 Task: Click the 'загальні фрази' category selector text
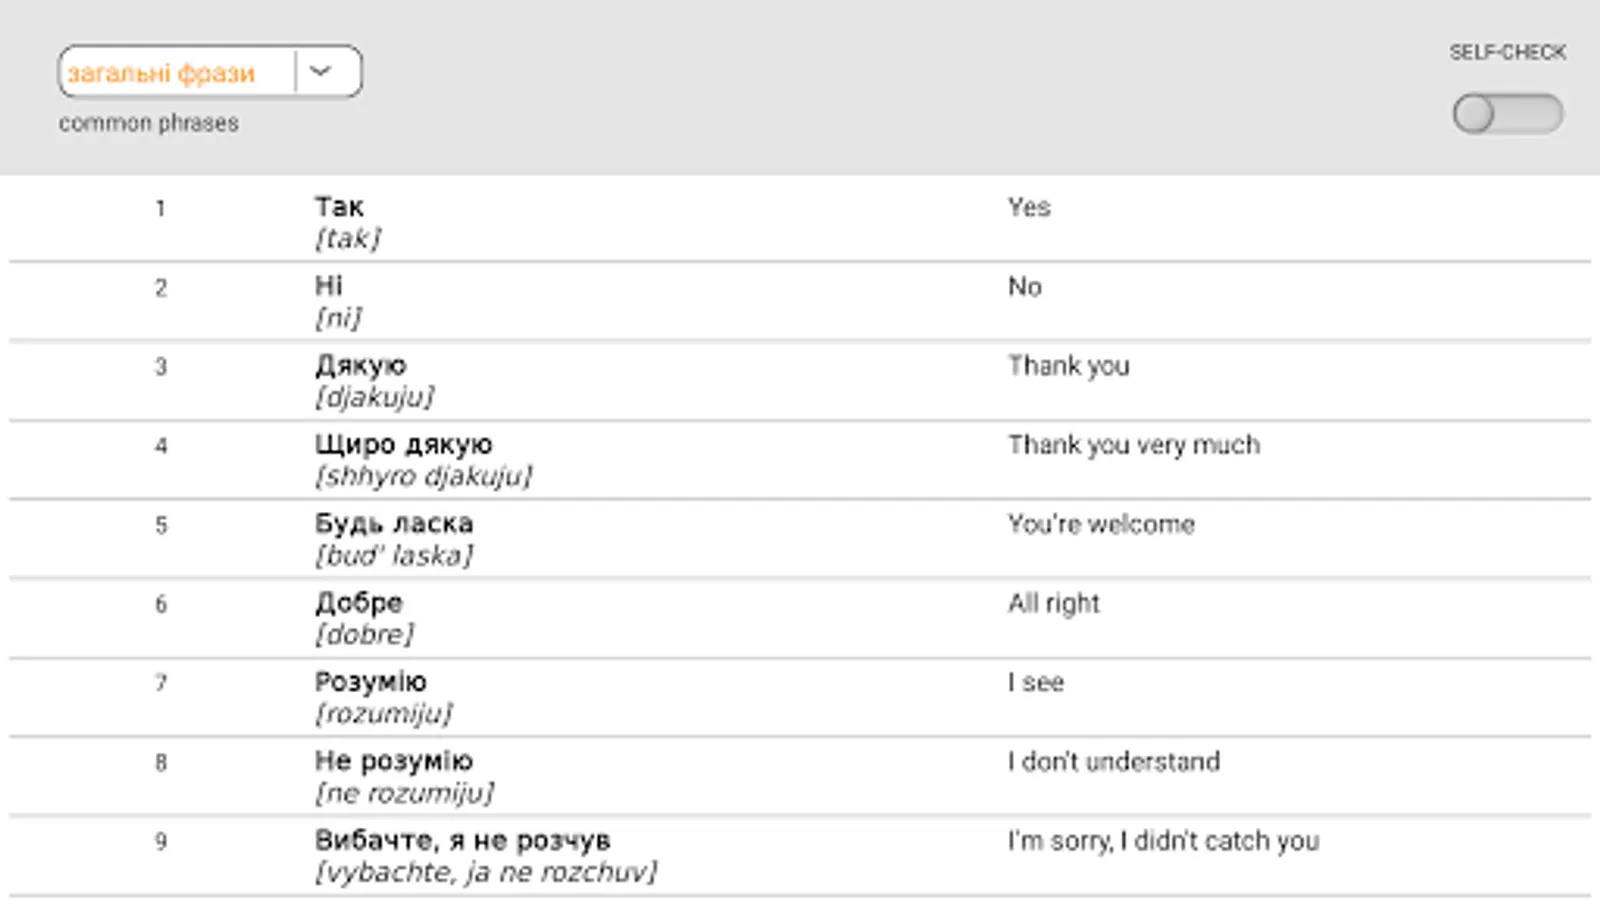(162, 73)
